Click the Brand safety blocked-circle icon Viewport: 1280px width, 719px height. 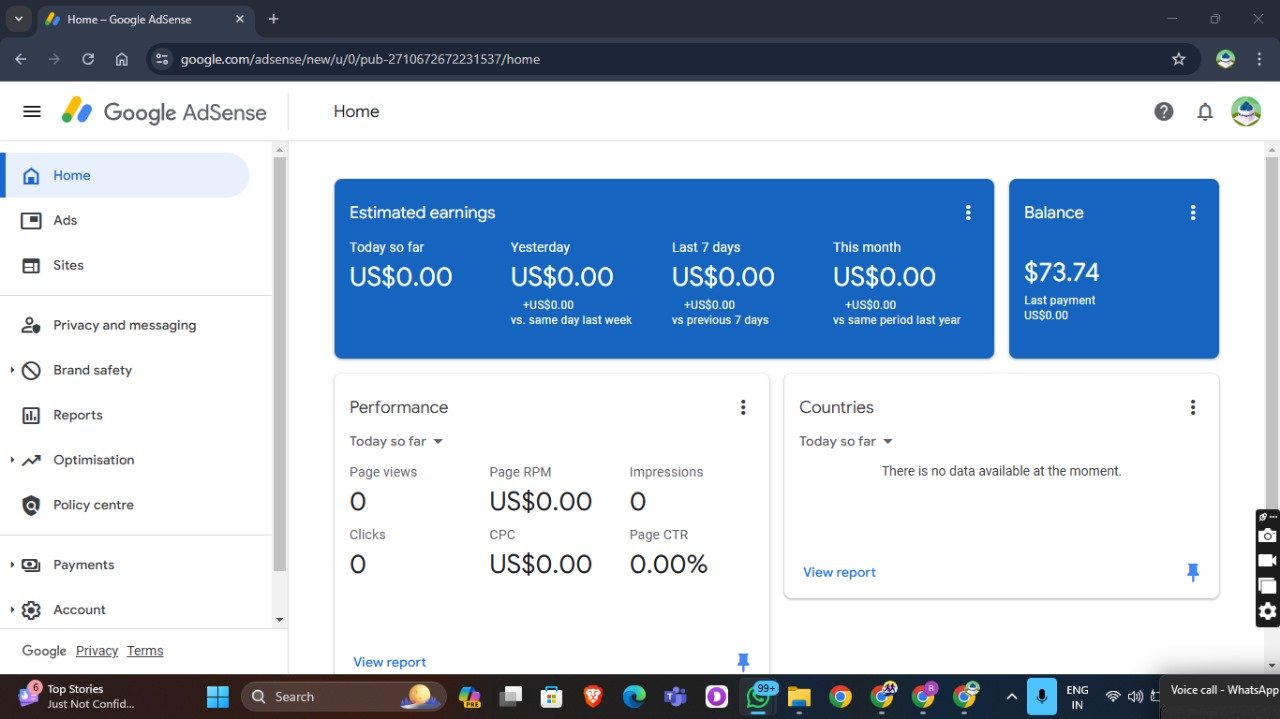click(x=31, y=370)
